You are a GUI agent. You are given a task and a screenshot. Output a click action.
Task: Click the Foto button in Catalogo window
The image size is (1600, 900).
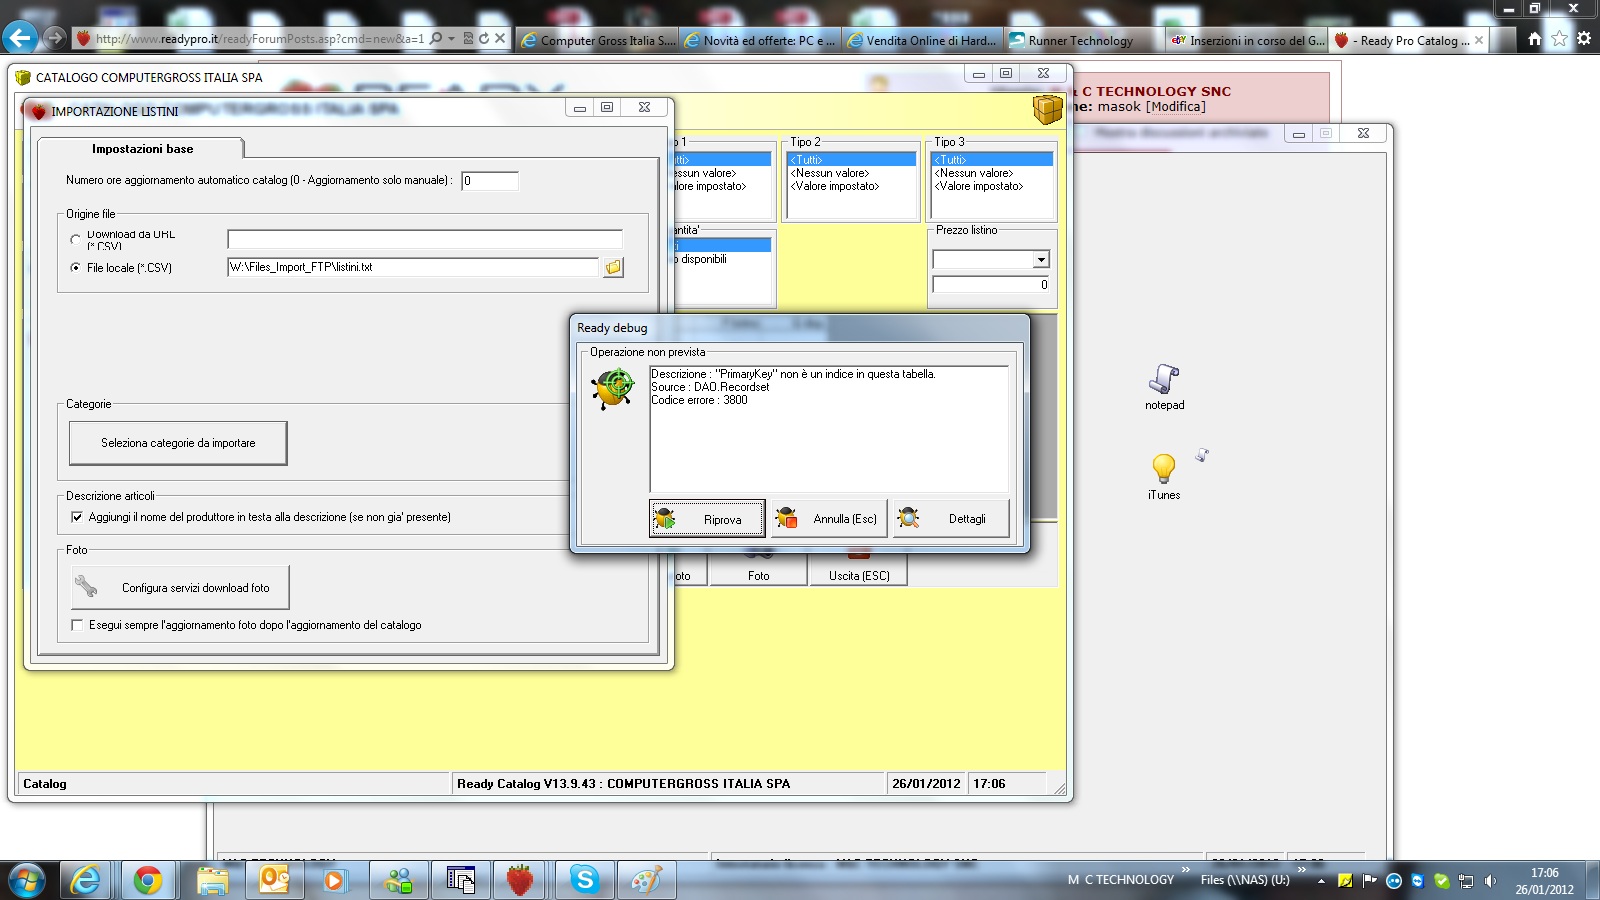click(759, 568)
